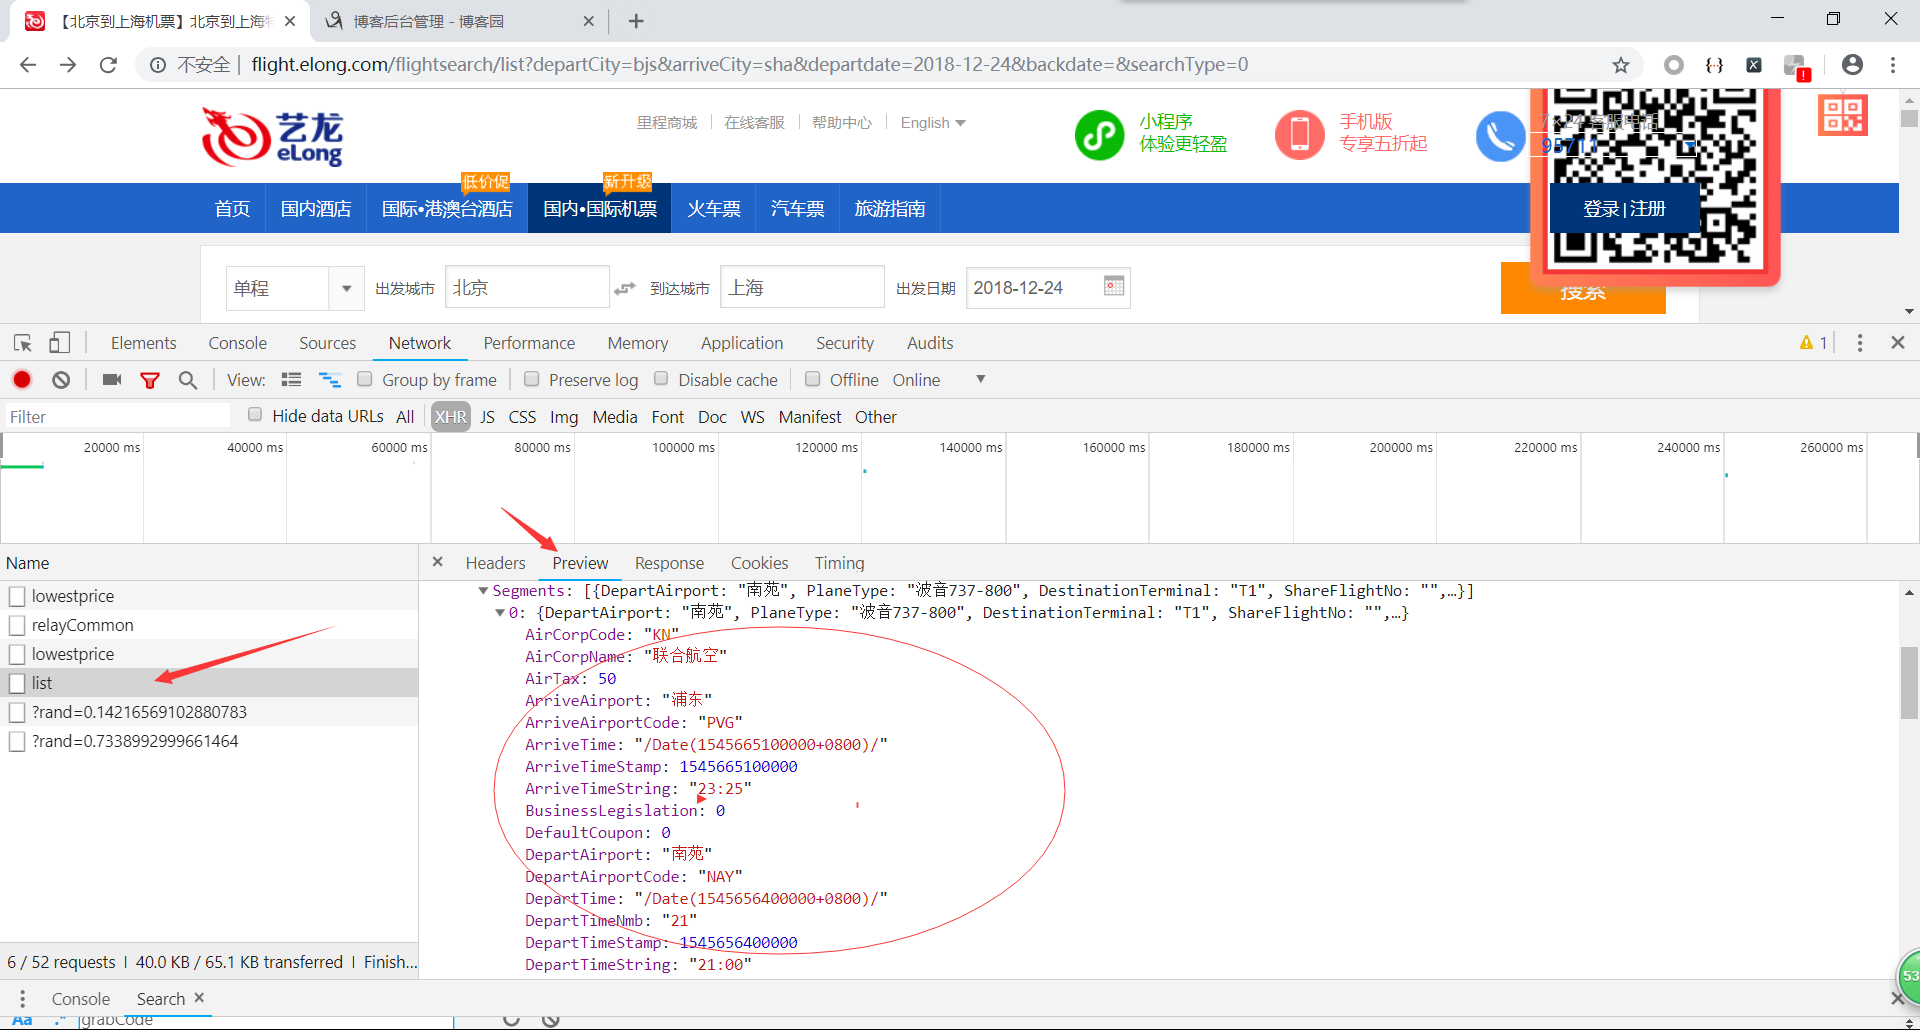Reload the page with the refresh icon
Viewport: 1920px width, 1030px height.
(108, 65)
